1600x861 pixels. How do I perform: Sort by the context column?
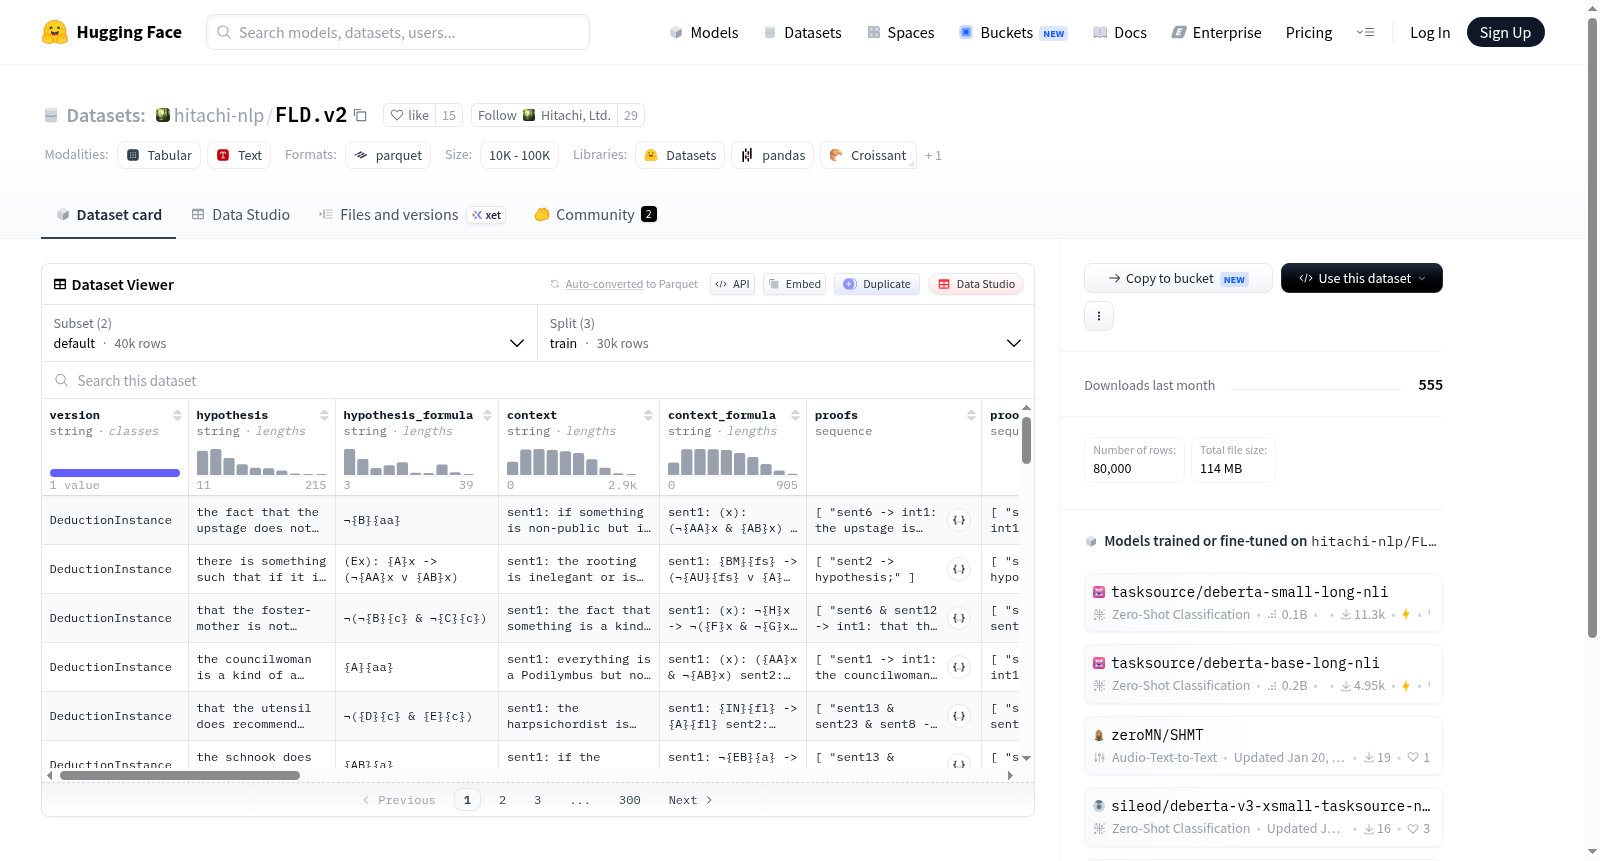[x=648, y=415]
